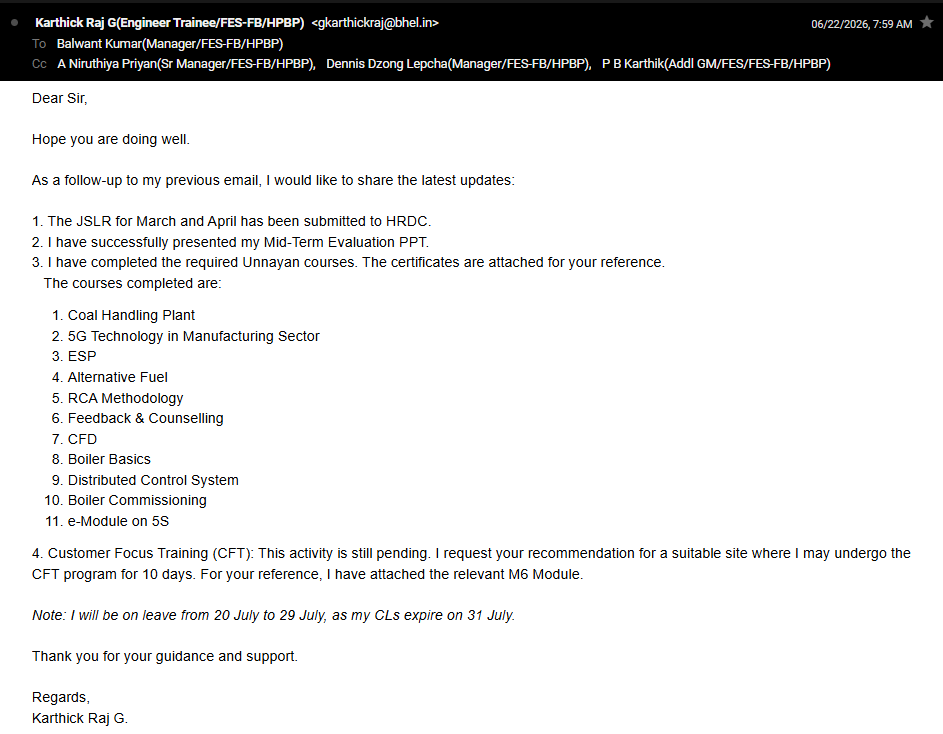Image resolution: width=943 pixels, height=734 pixels.
Task: Open sender Karthick Raj G contact name
Action: point(170,23)
